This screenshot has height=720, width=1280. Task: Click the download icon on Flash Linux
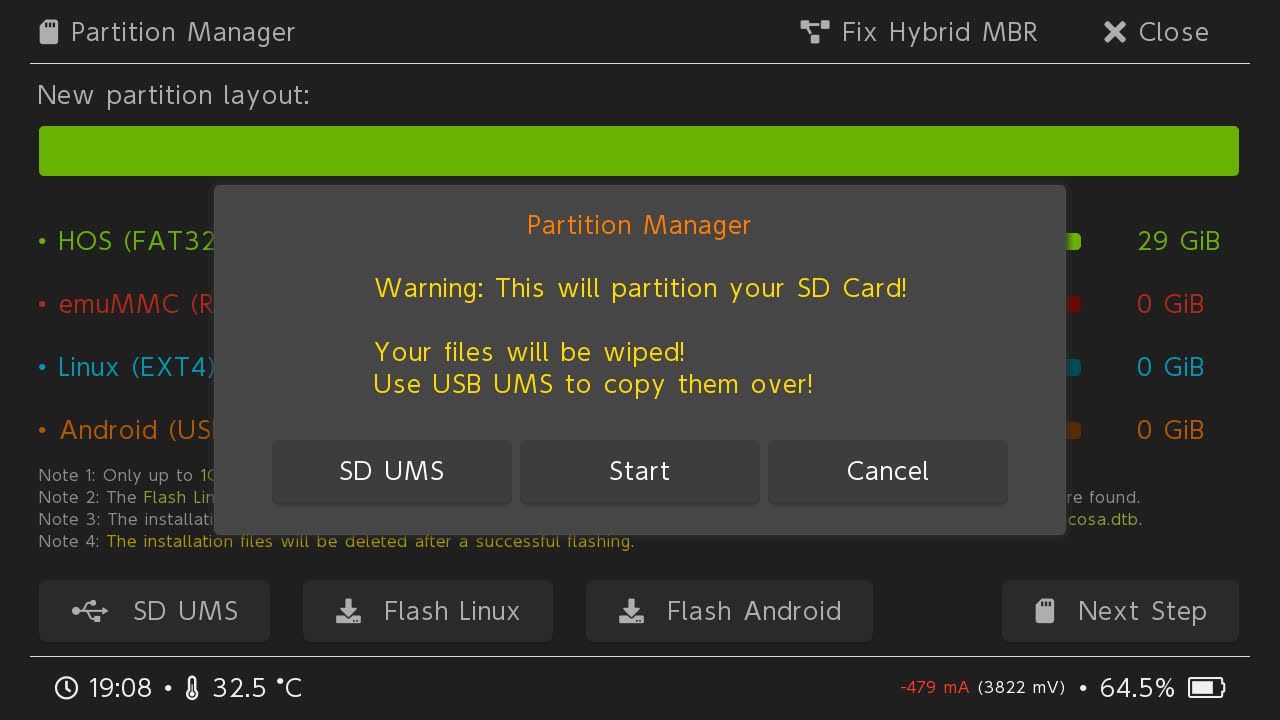pyautogui.click(x=348, y=611)
